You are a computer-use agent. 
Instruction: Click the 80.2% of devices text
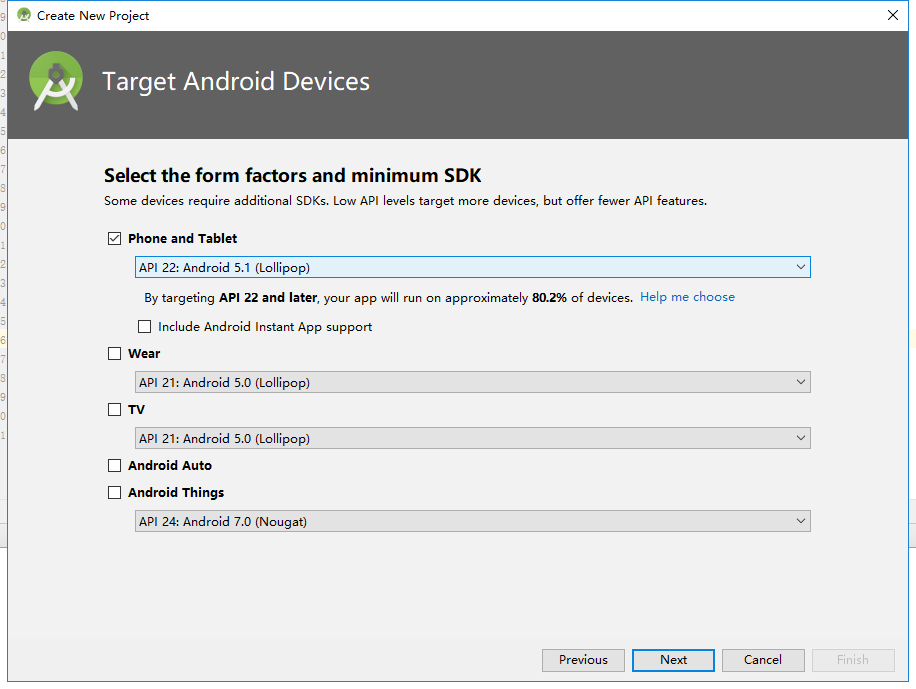582,297
